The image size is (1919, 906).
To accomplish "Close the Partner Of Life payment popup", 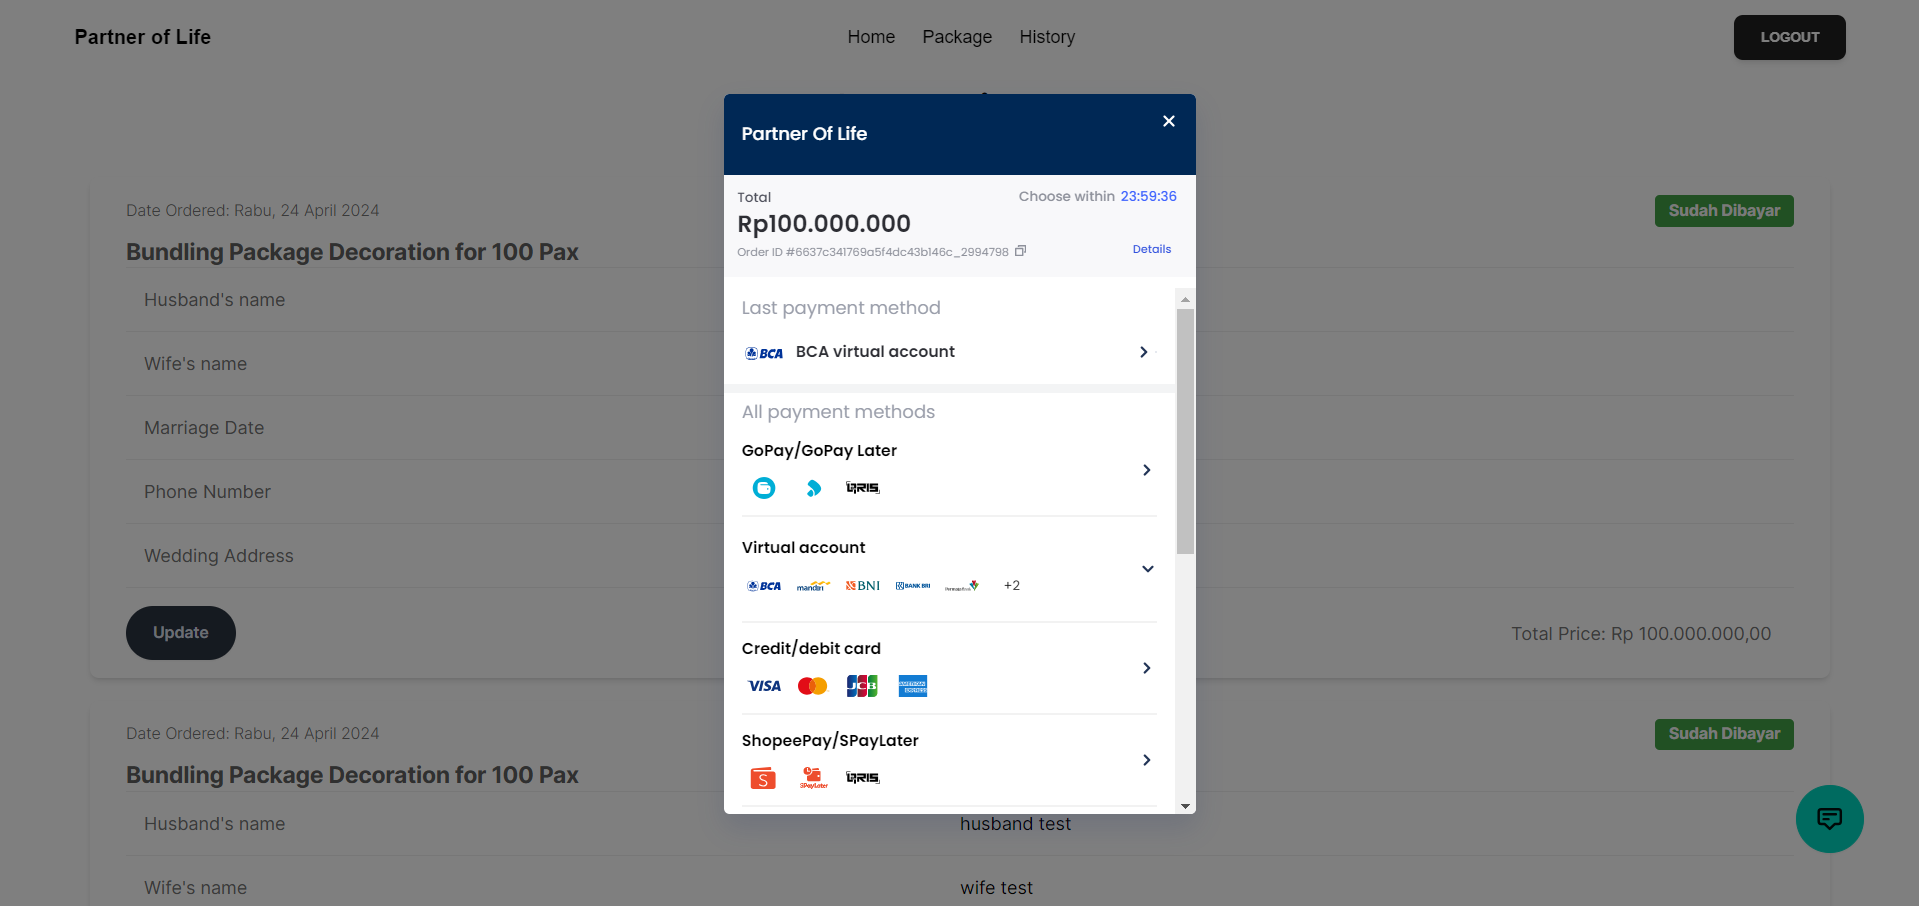I will (x=1168, y=121).
